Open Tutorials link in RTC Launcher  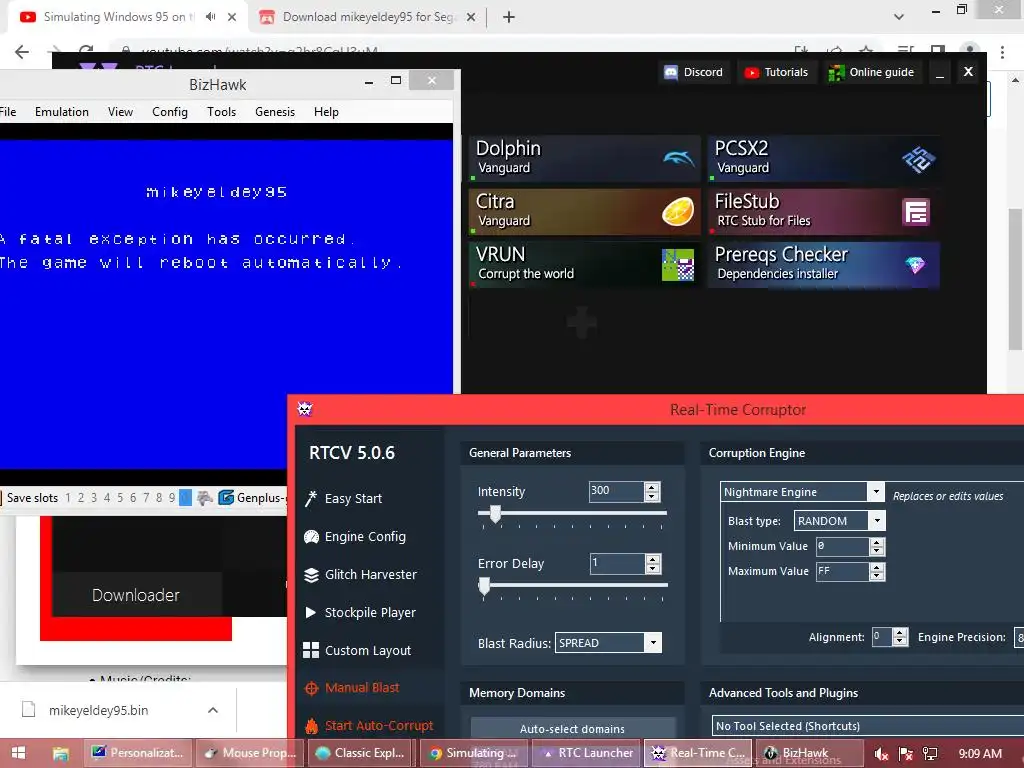(777, 72)
